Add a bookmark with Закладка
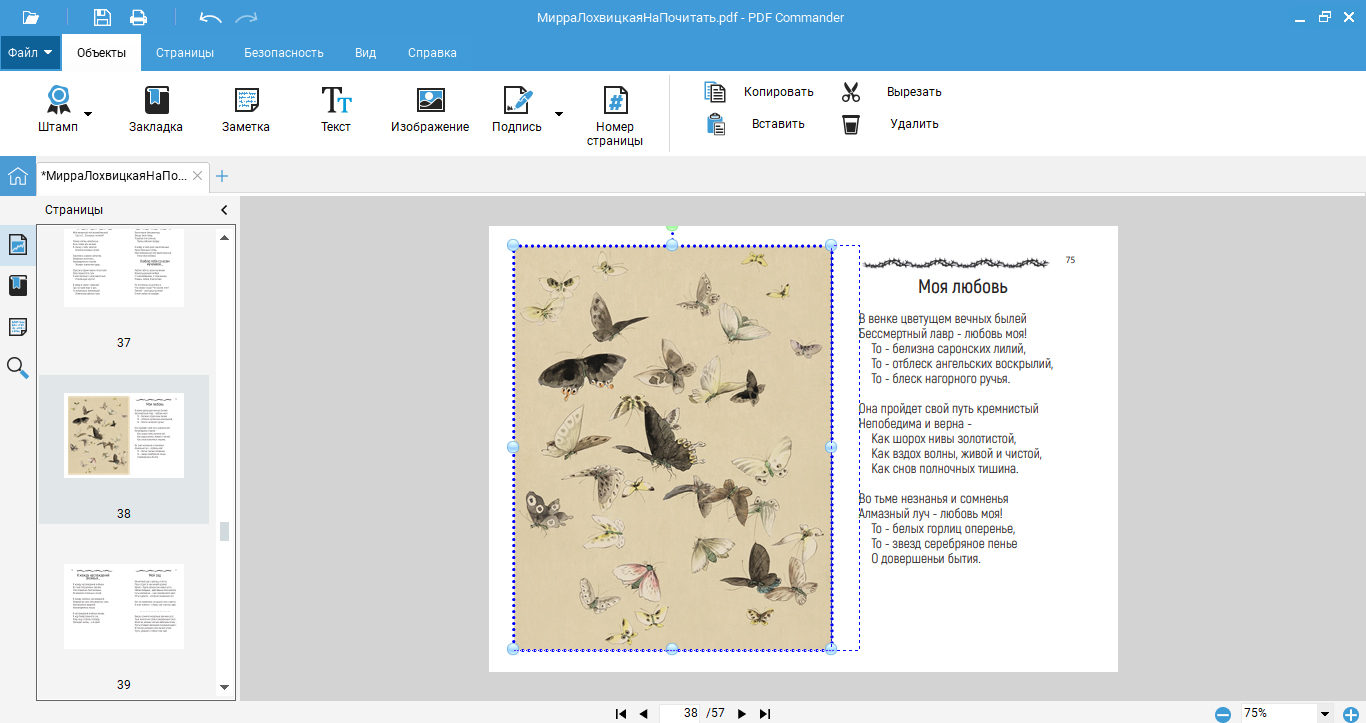Image resolution: width=1366 pixels, height=723 pixels. 156,110
